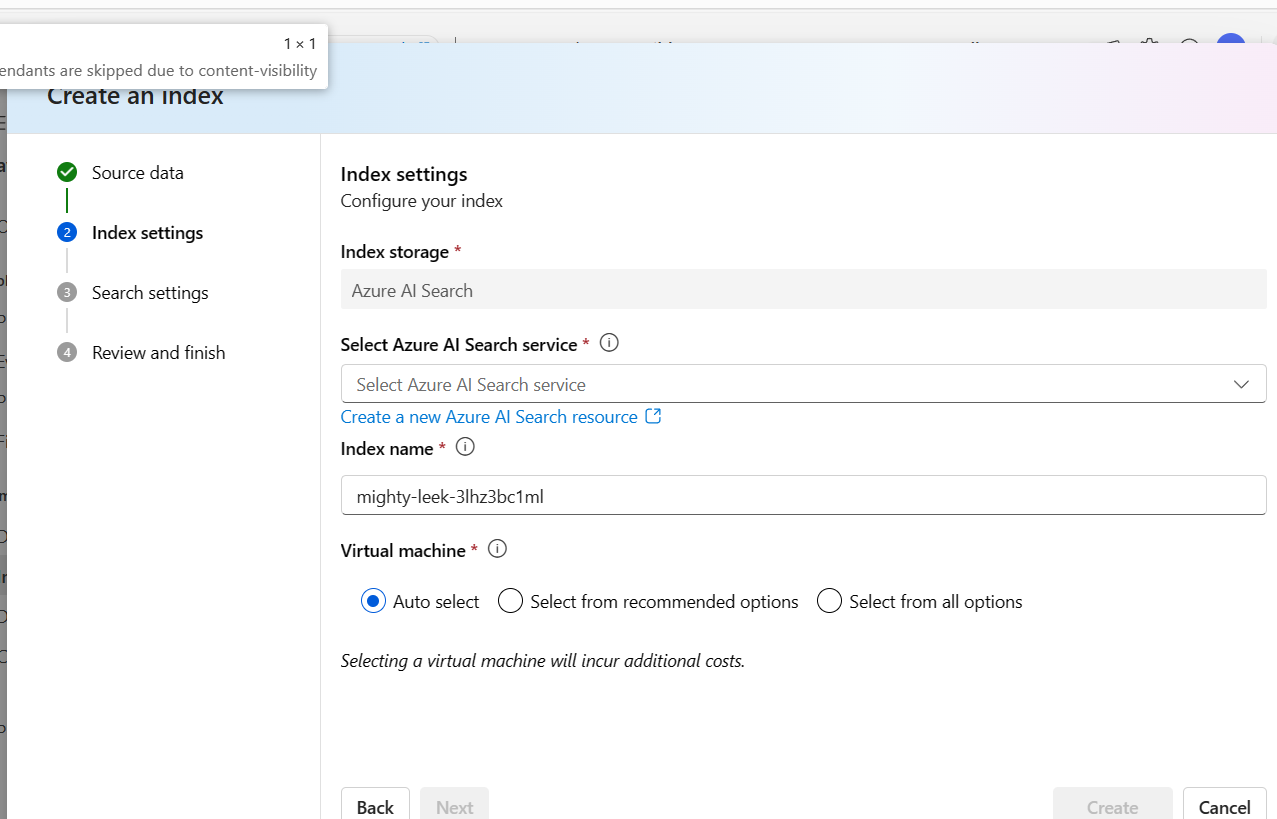
Task: Click the info icon beside Select Azure AI Search service
Action: [x=608, y=343]
